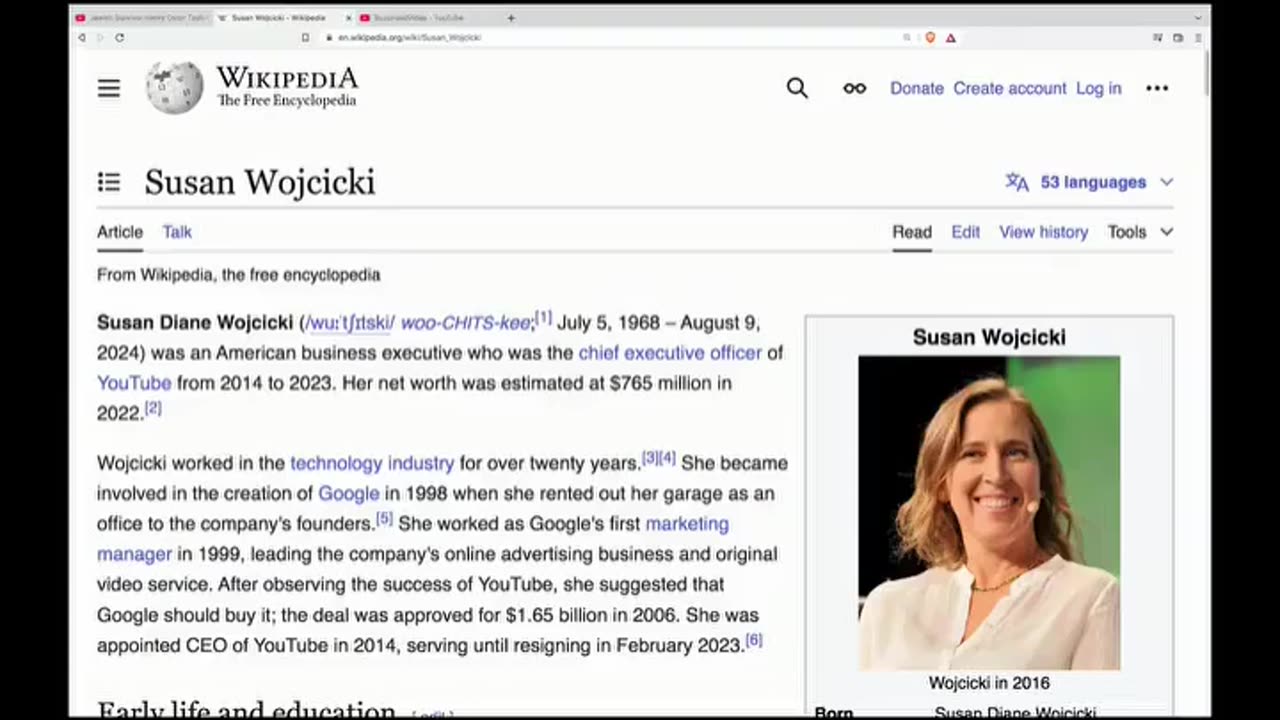Expand the Tools dropdown menu
Viewport: 1280px width, 720px height.
1141,232
